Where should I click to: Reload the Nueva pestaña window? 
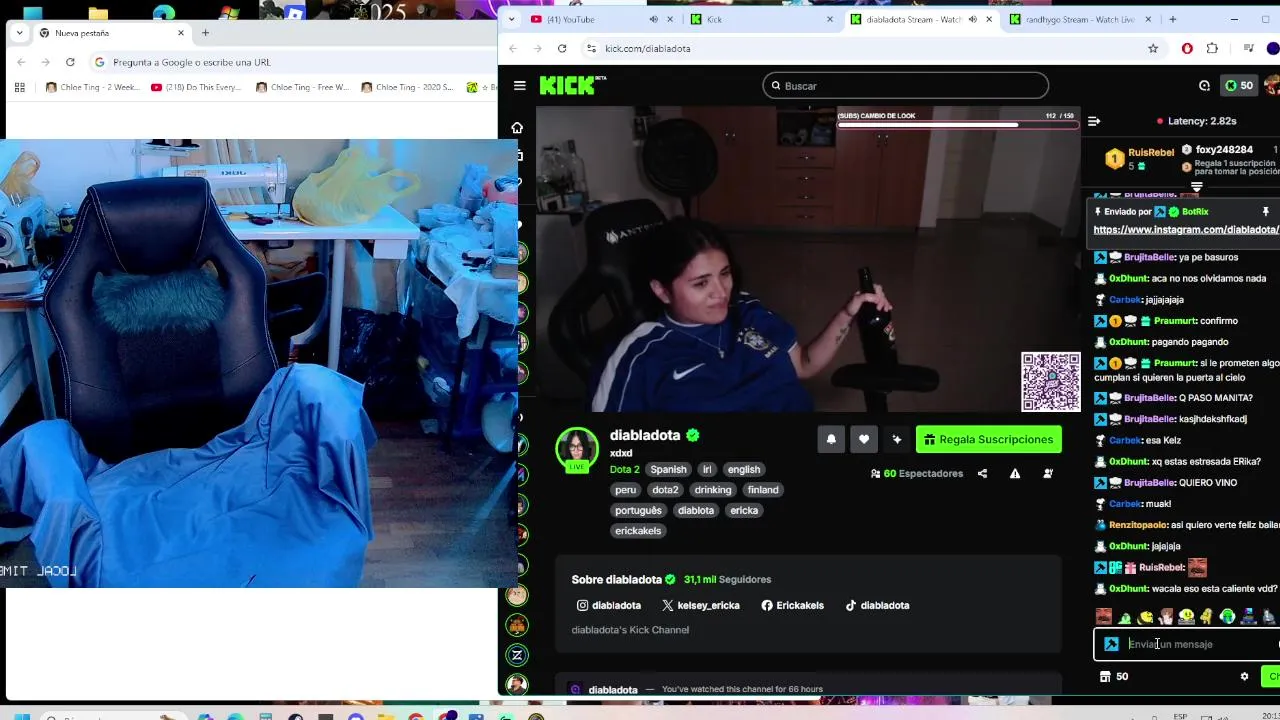(70, 62)
